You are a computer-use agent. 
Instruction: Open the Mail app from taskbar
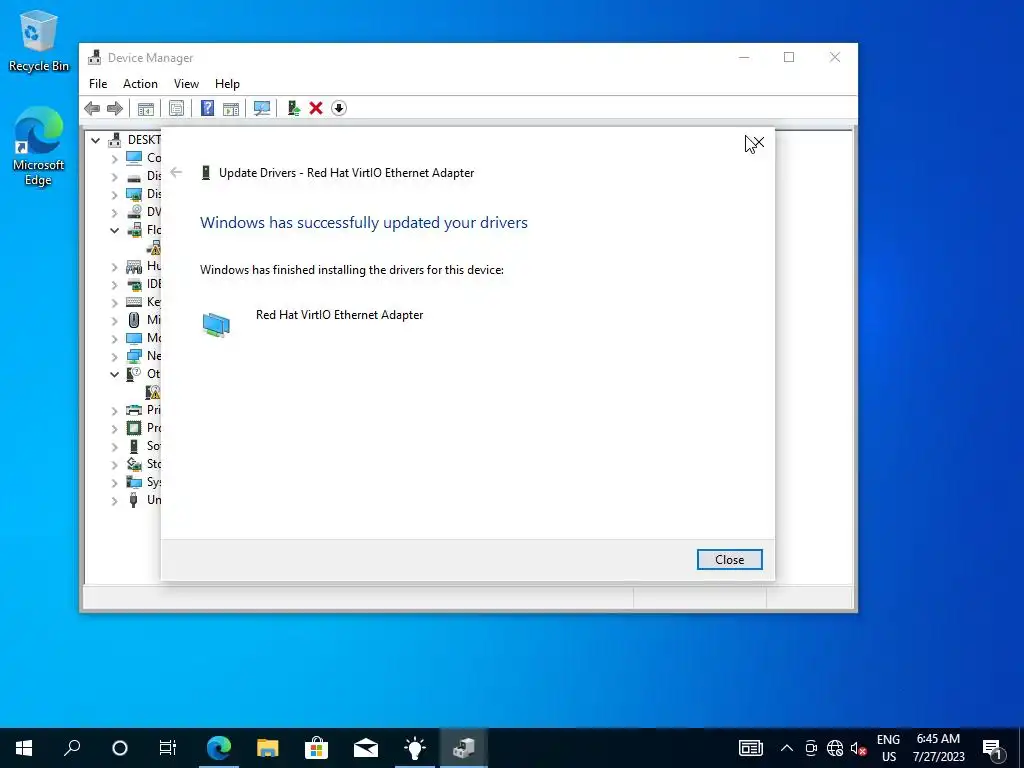pos(366,748)
